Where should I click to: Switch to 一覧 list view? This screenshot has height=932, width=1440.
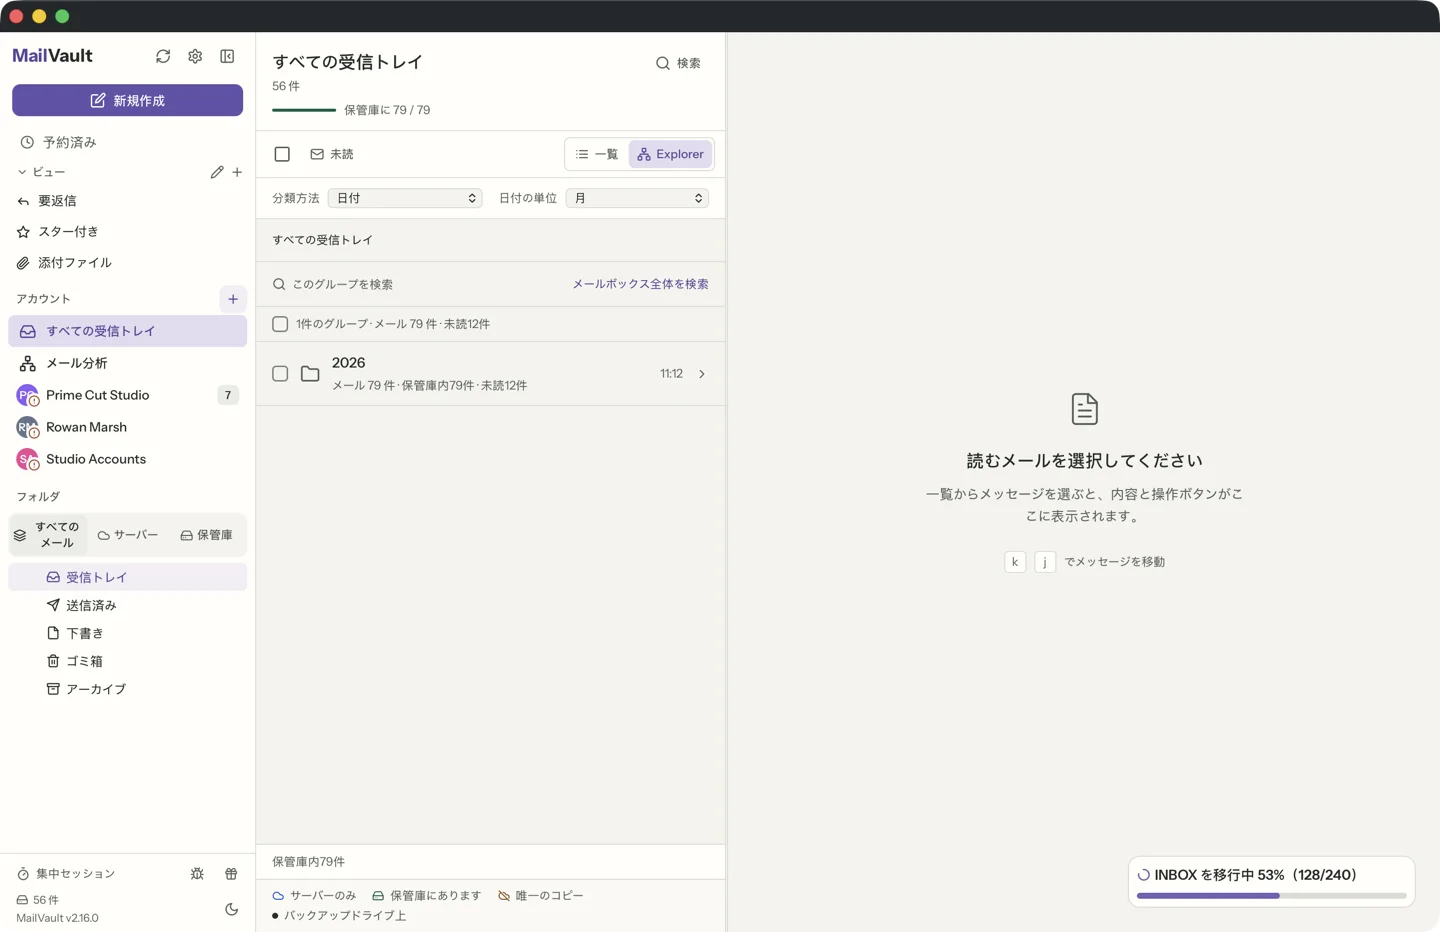[x=597, y=154]
